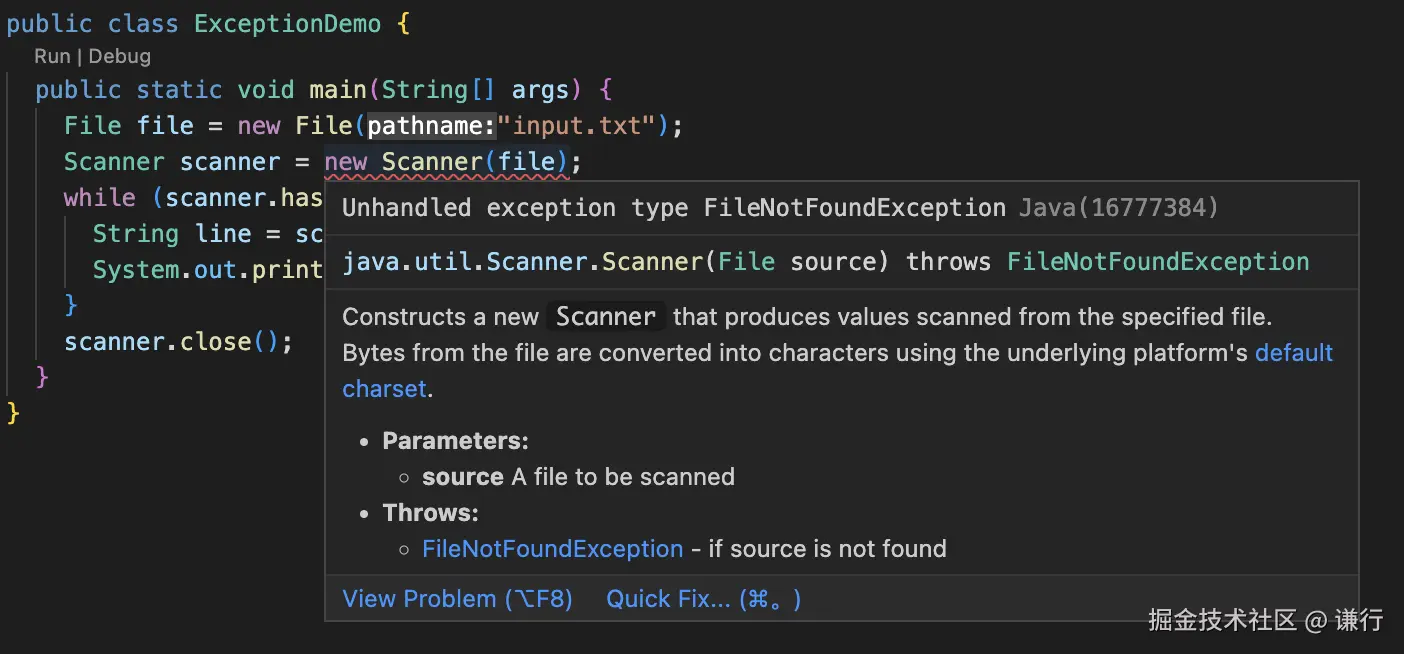Image resolution: width=1404 pixels, height=654 pixels.
Task: Click the args parameter in main signature
Action: coord(540,90)
